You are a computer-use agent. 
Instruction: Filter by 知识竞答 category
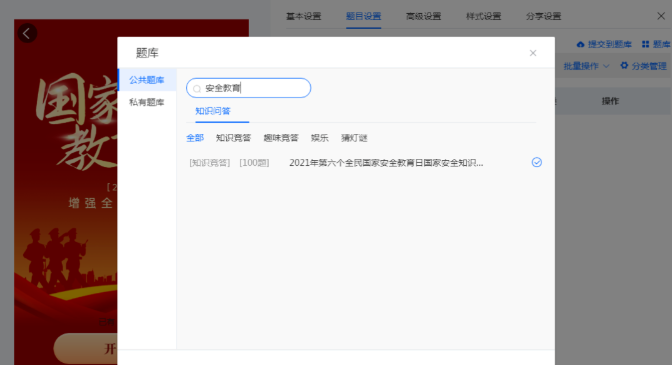[x=233, y=138]
